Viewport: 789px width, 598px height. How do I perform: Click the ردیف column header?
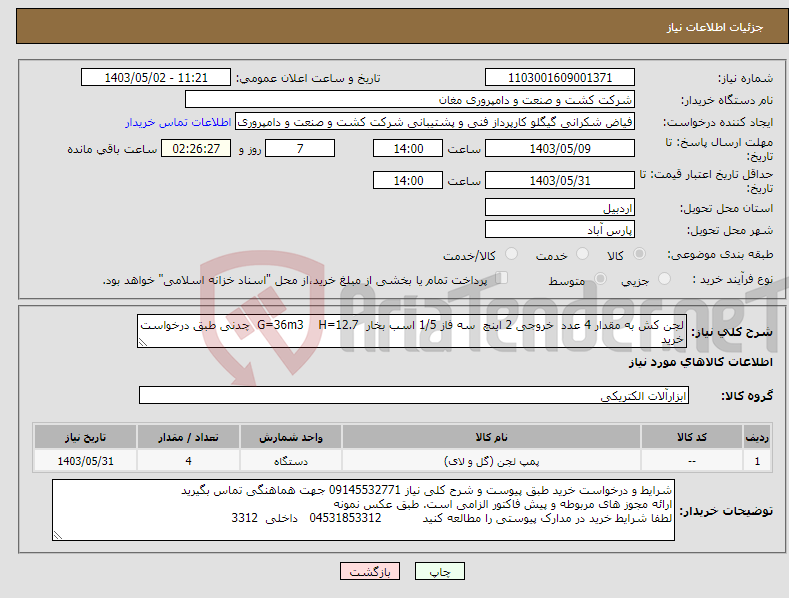[757, 437]
